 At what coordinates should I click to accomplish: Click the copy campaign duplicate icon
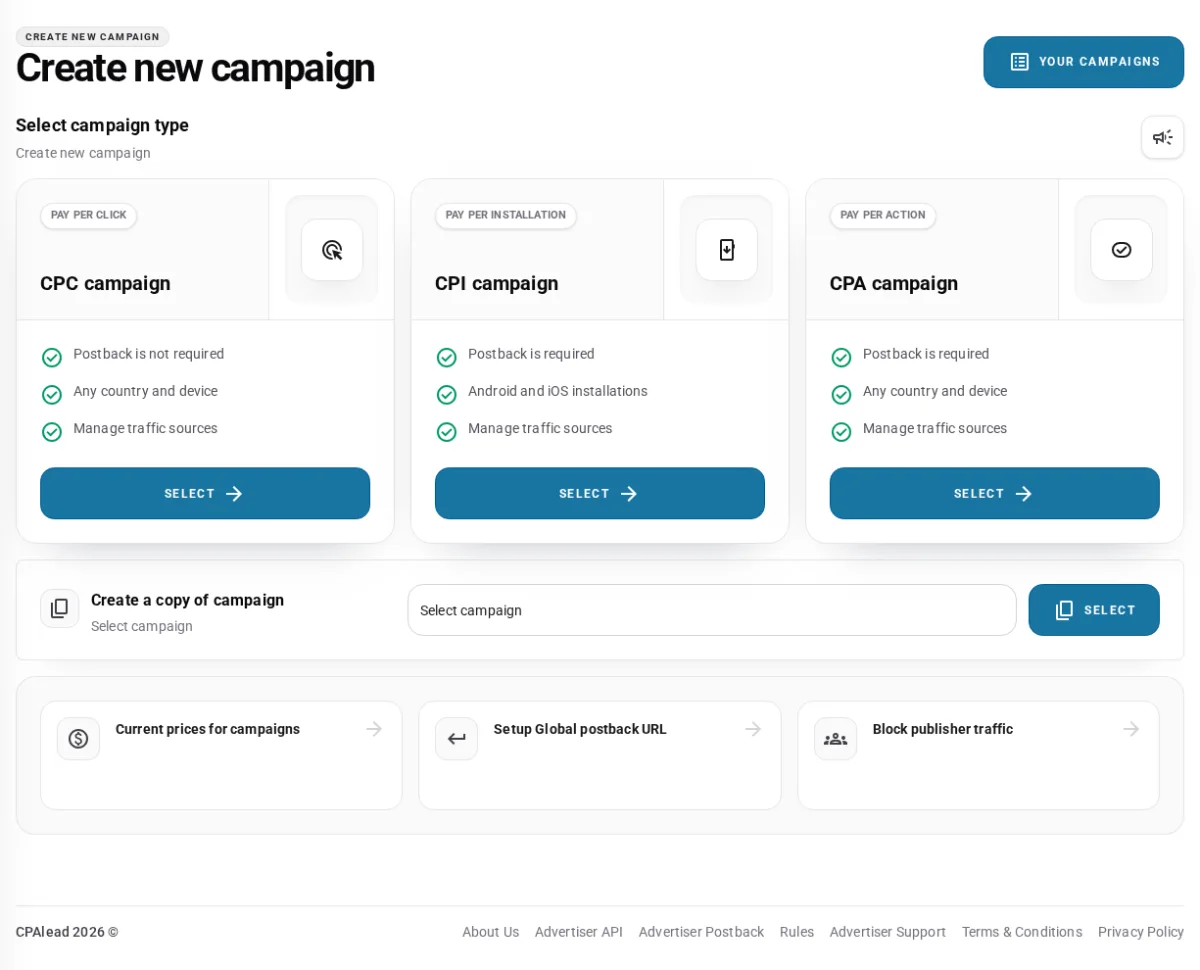click(60, 608)
